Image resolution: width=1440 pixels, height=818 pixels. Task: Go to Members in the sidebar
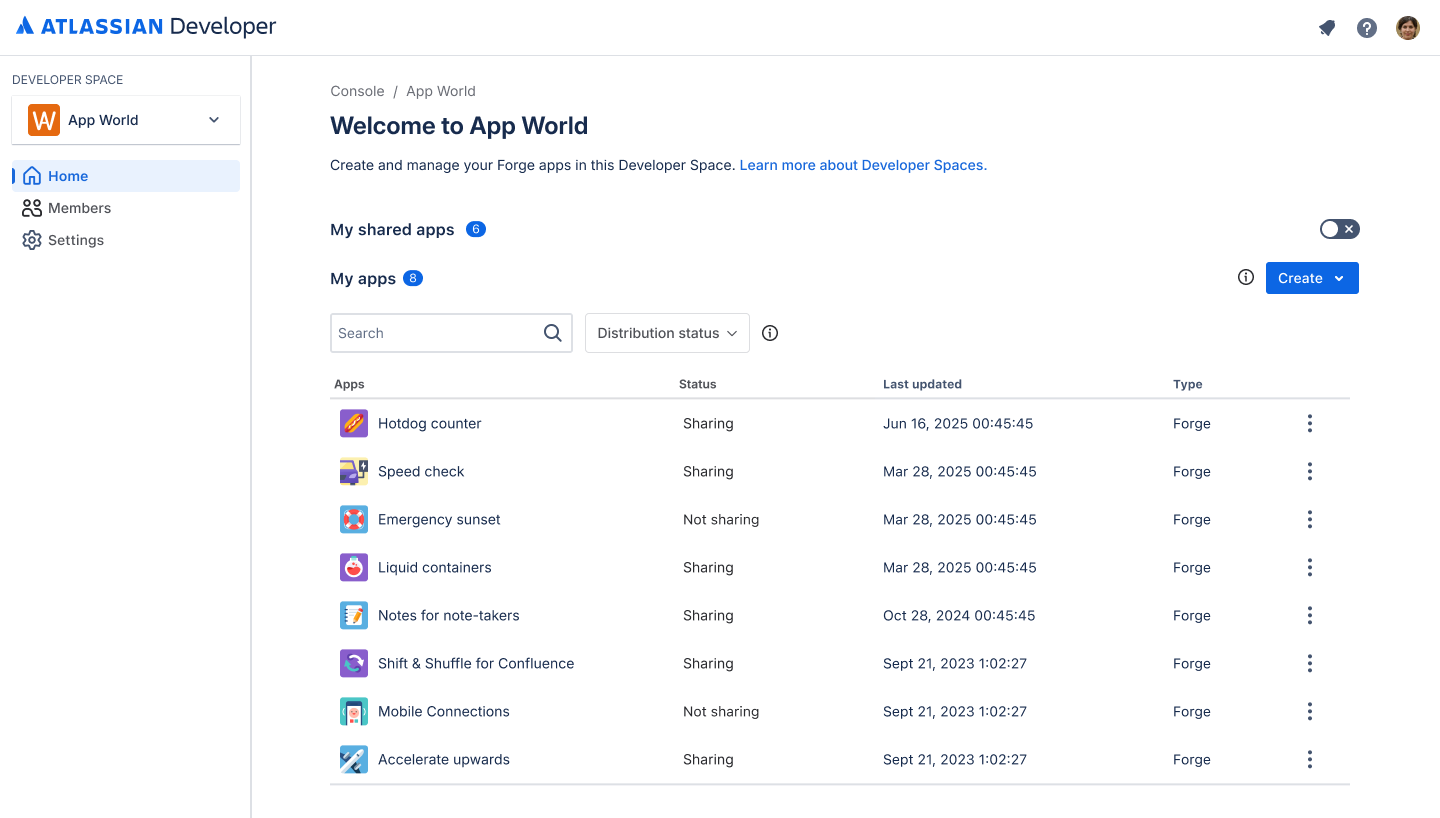[x=79, y=208]
